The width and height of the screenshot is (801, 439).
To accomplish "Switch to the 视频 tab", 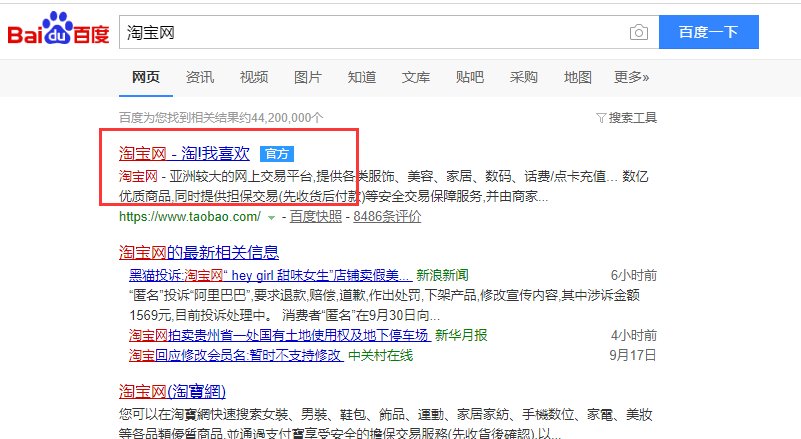I will coord(254,77).
